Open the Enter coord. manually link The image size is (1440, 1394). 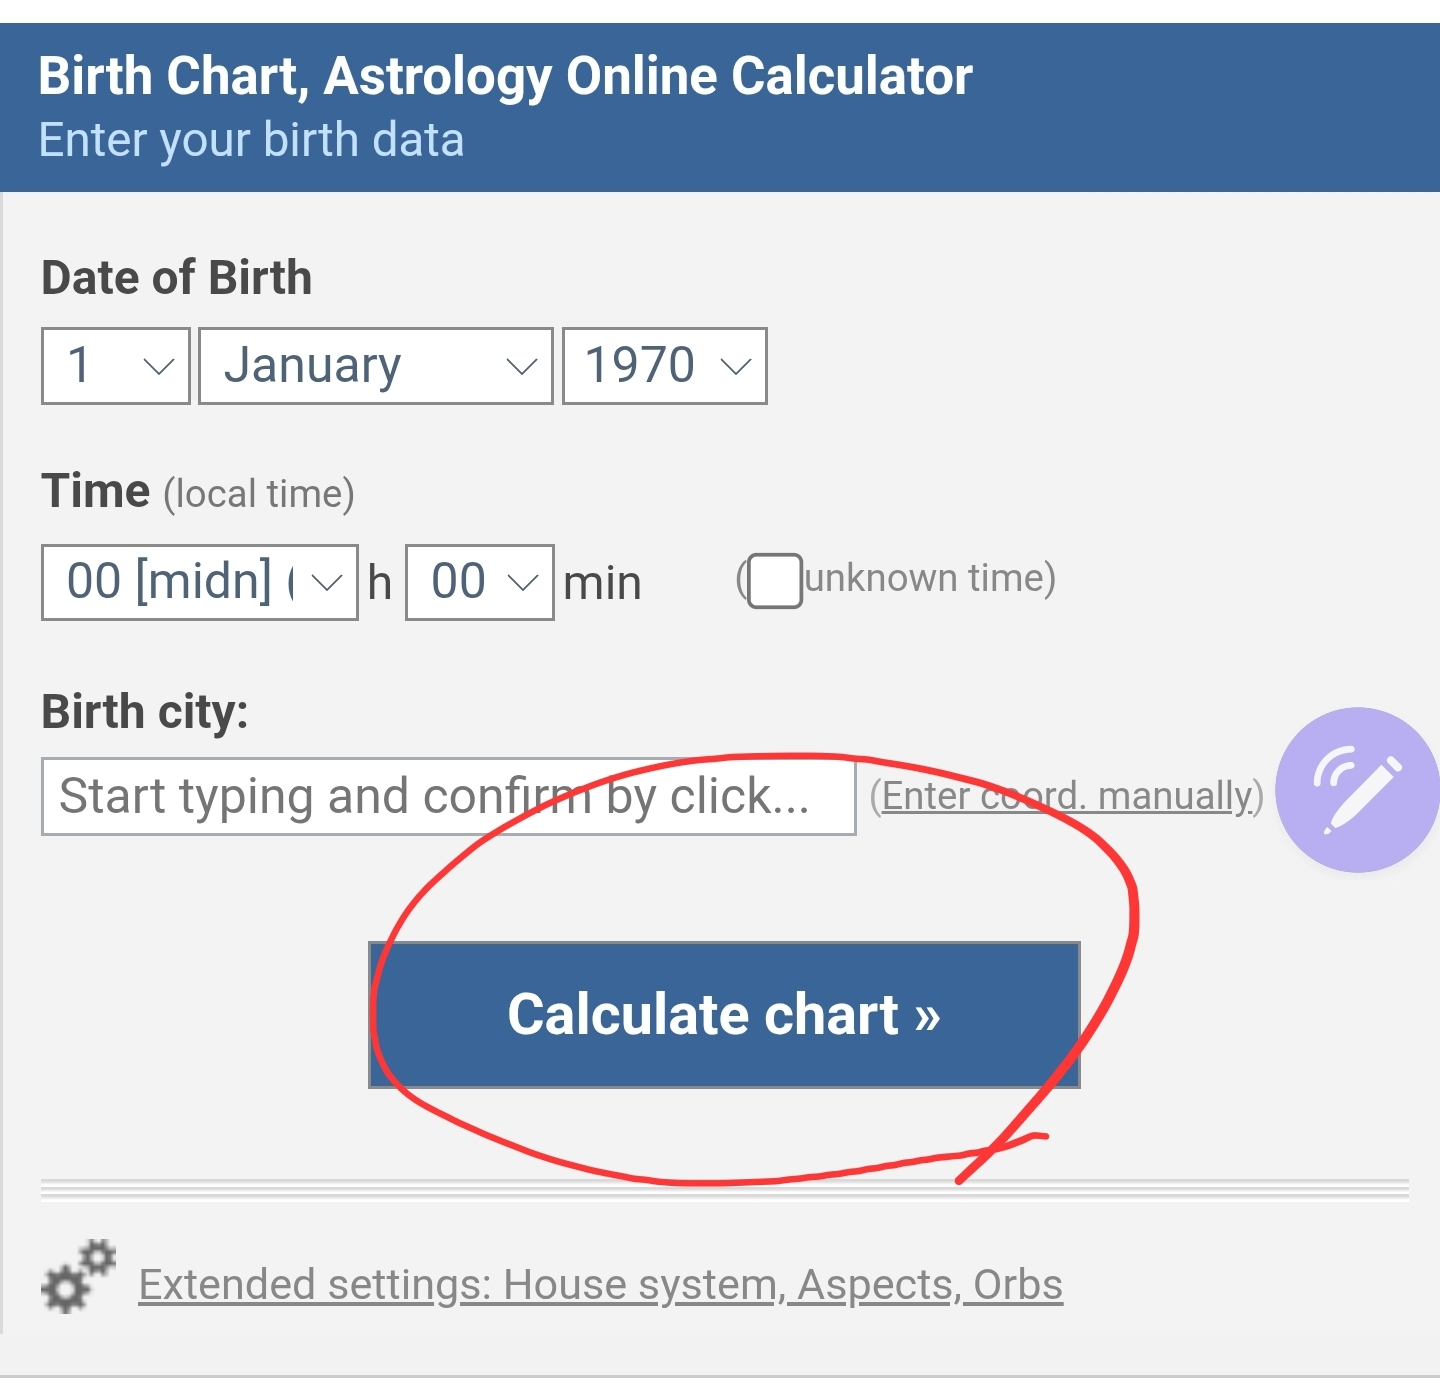tap(1066, 796)
